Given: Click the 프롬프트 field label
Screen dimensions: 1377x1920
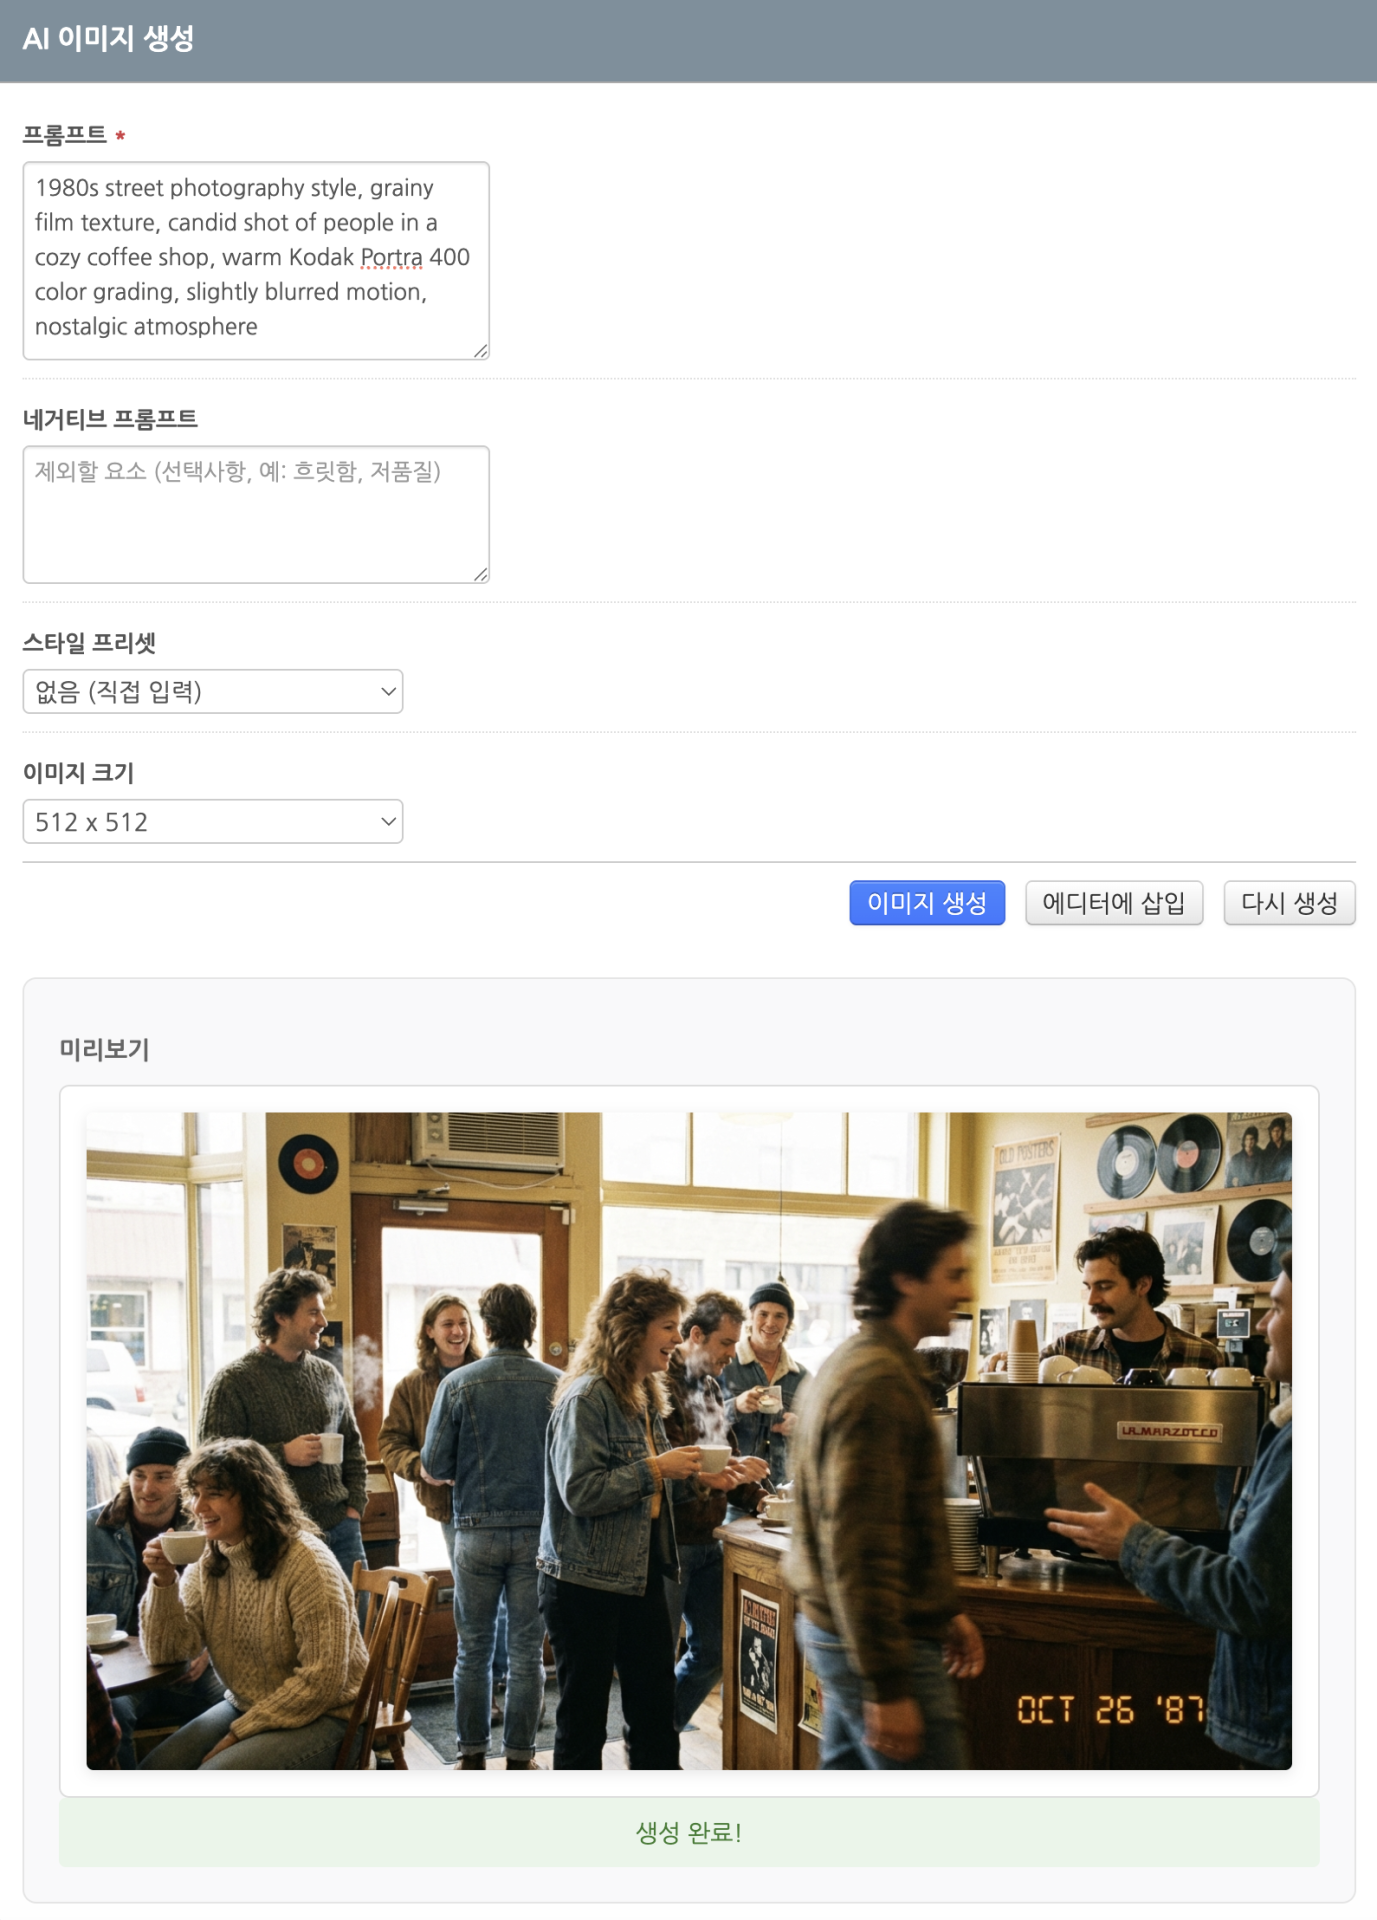Looking at the screenshot, I should tap(65, 135).
